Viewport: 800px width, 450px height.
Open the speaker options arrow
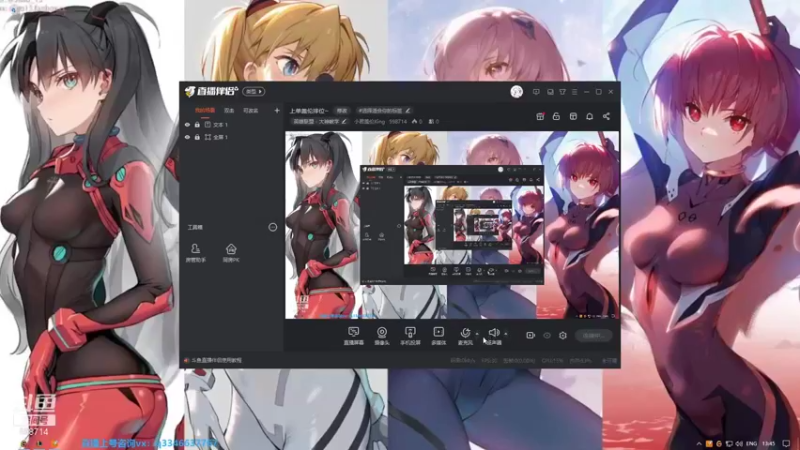click(506, 334)
